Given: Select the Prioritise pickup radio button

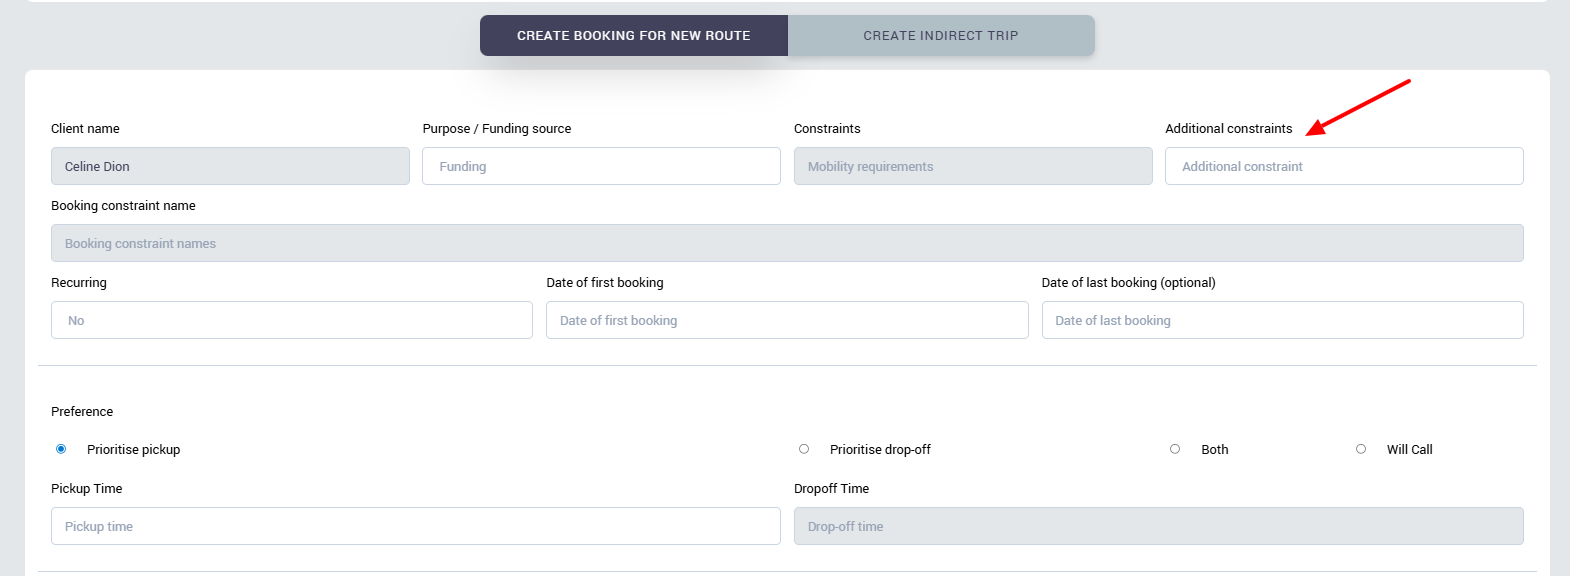Looking at the screenshot, I should pos(61,449).
